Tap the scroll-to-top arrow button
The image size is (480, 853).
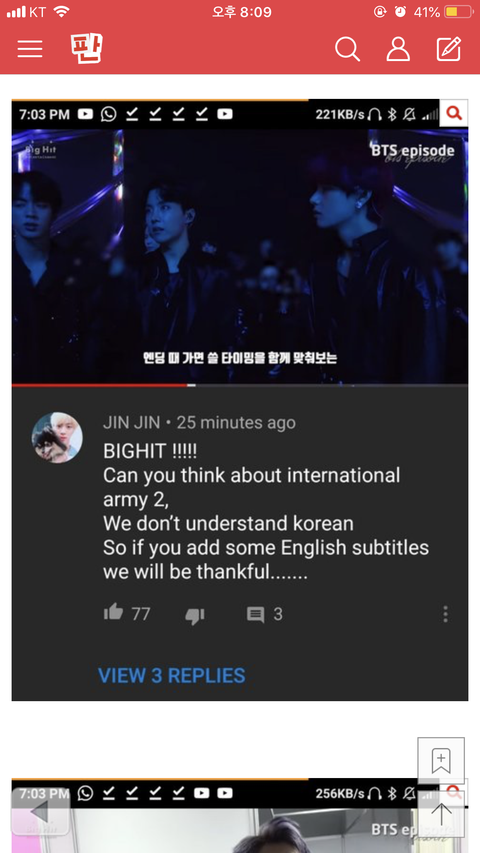coord(441,814)
